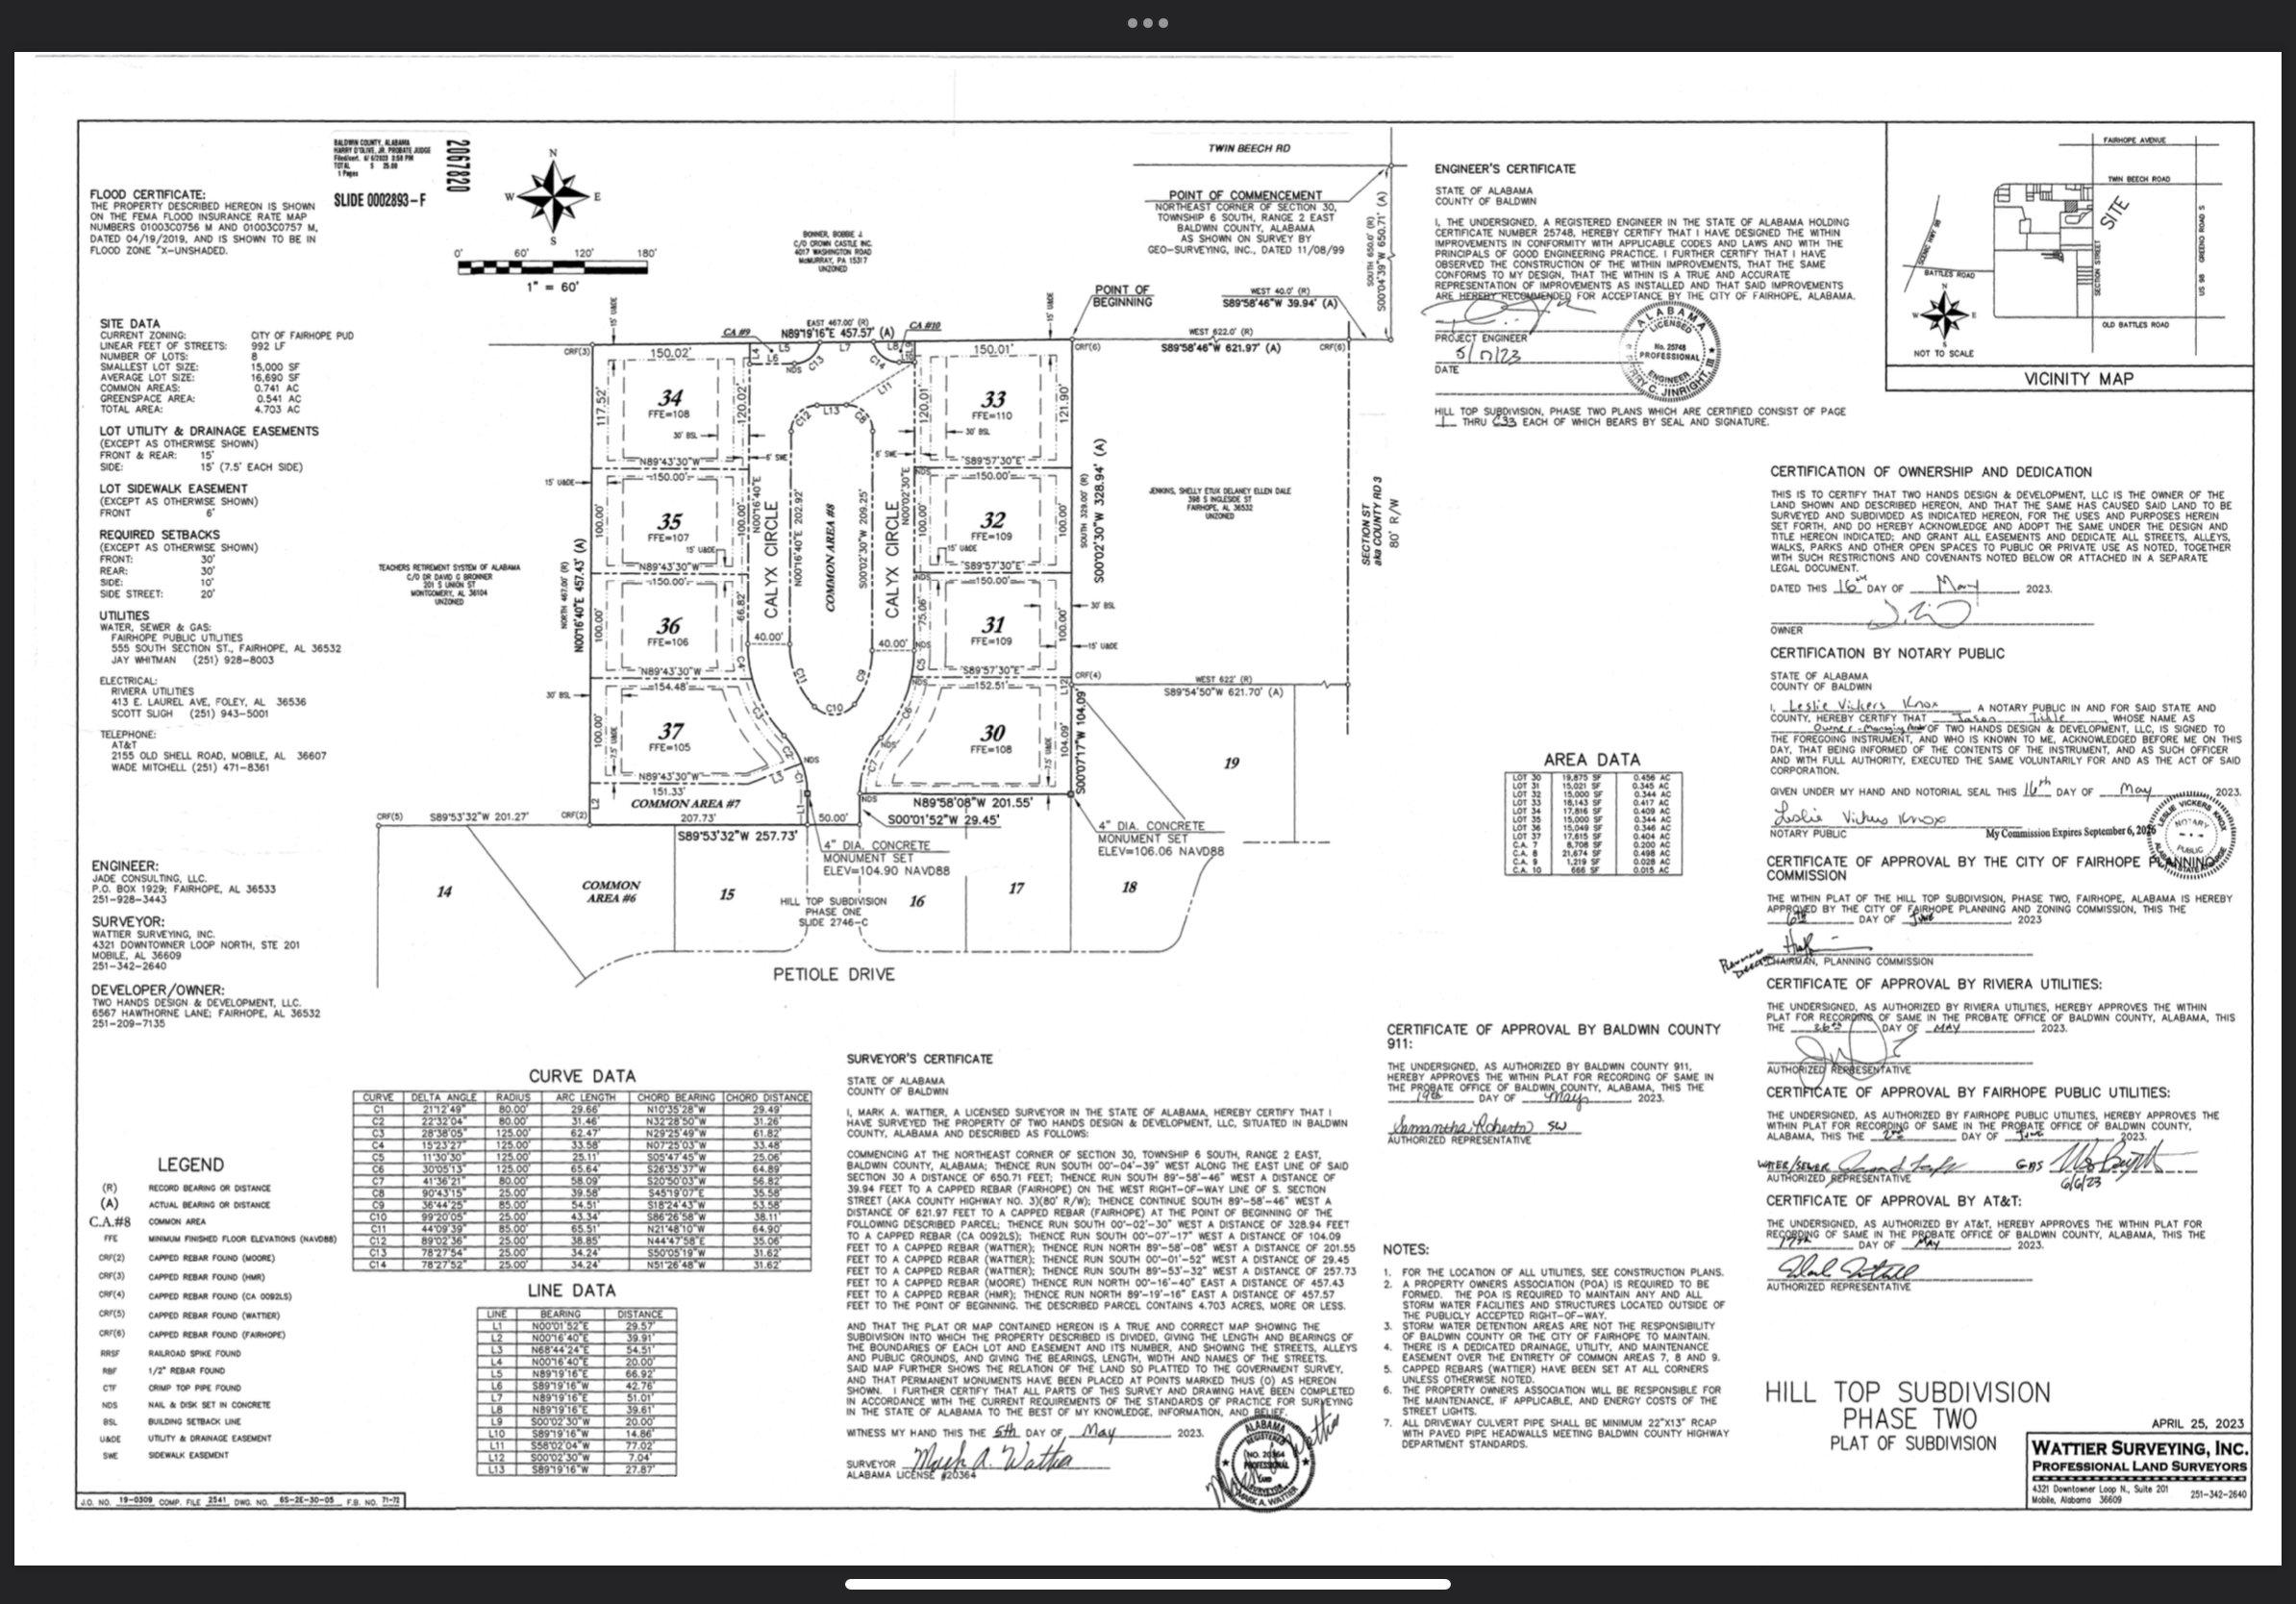This screenshot has height=1604, width=2296.
Task: Click the "VICINITY MAP" title
Action: pos(2078,379)
